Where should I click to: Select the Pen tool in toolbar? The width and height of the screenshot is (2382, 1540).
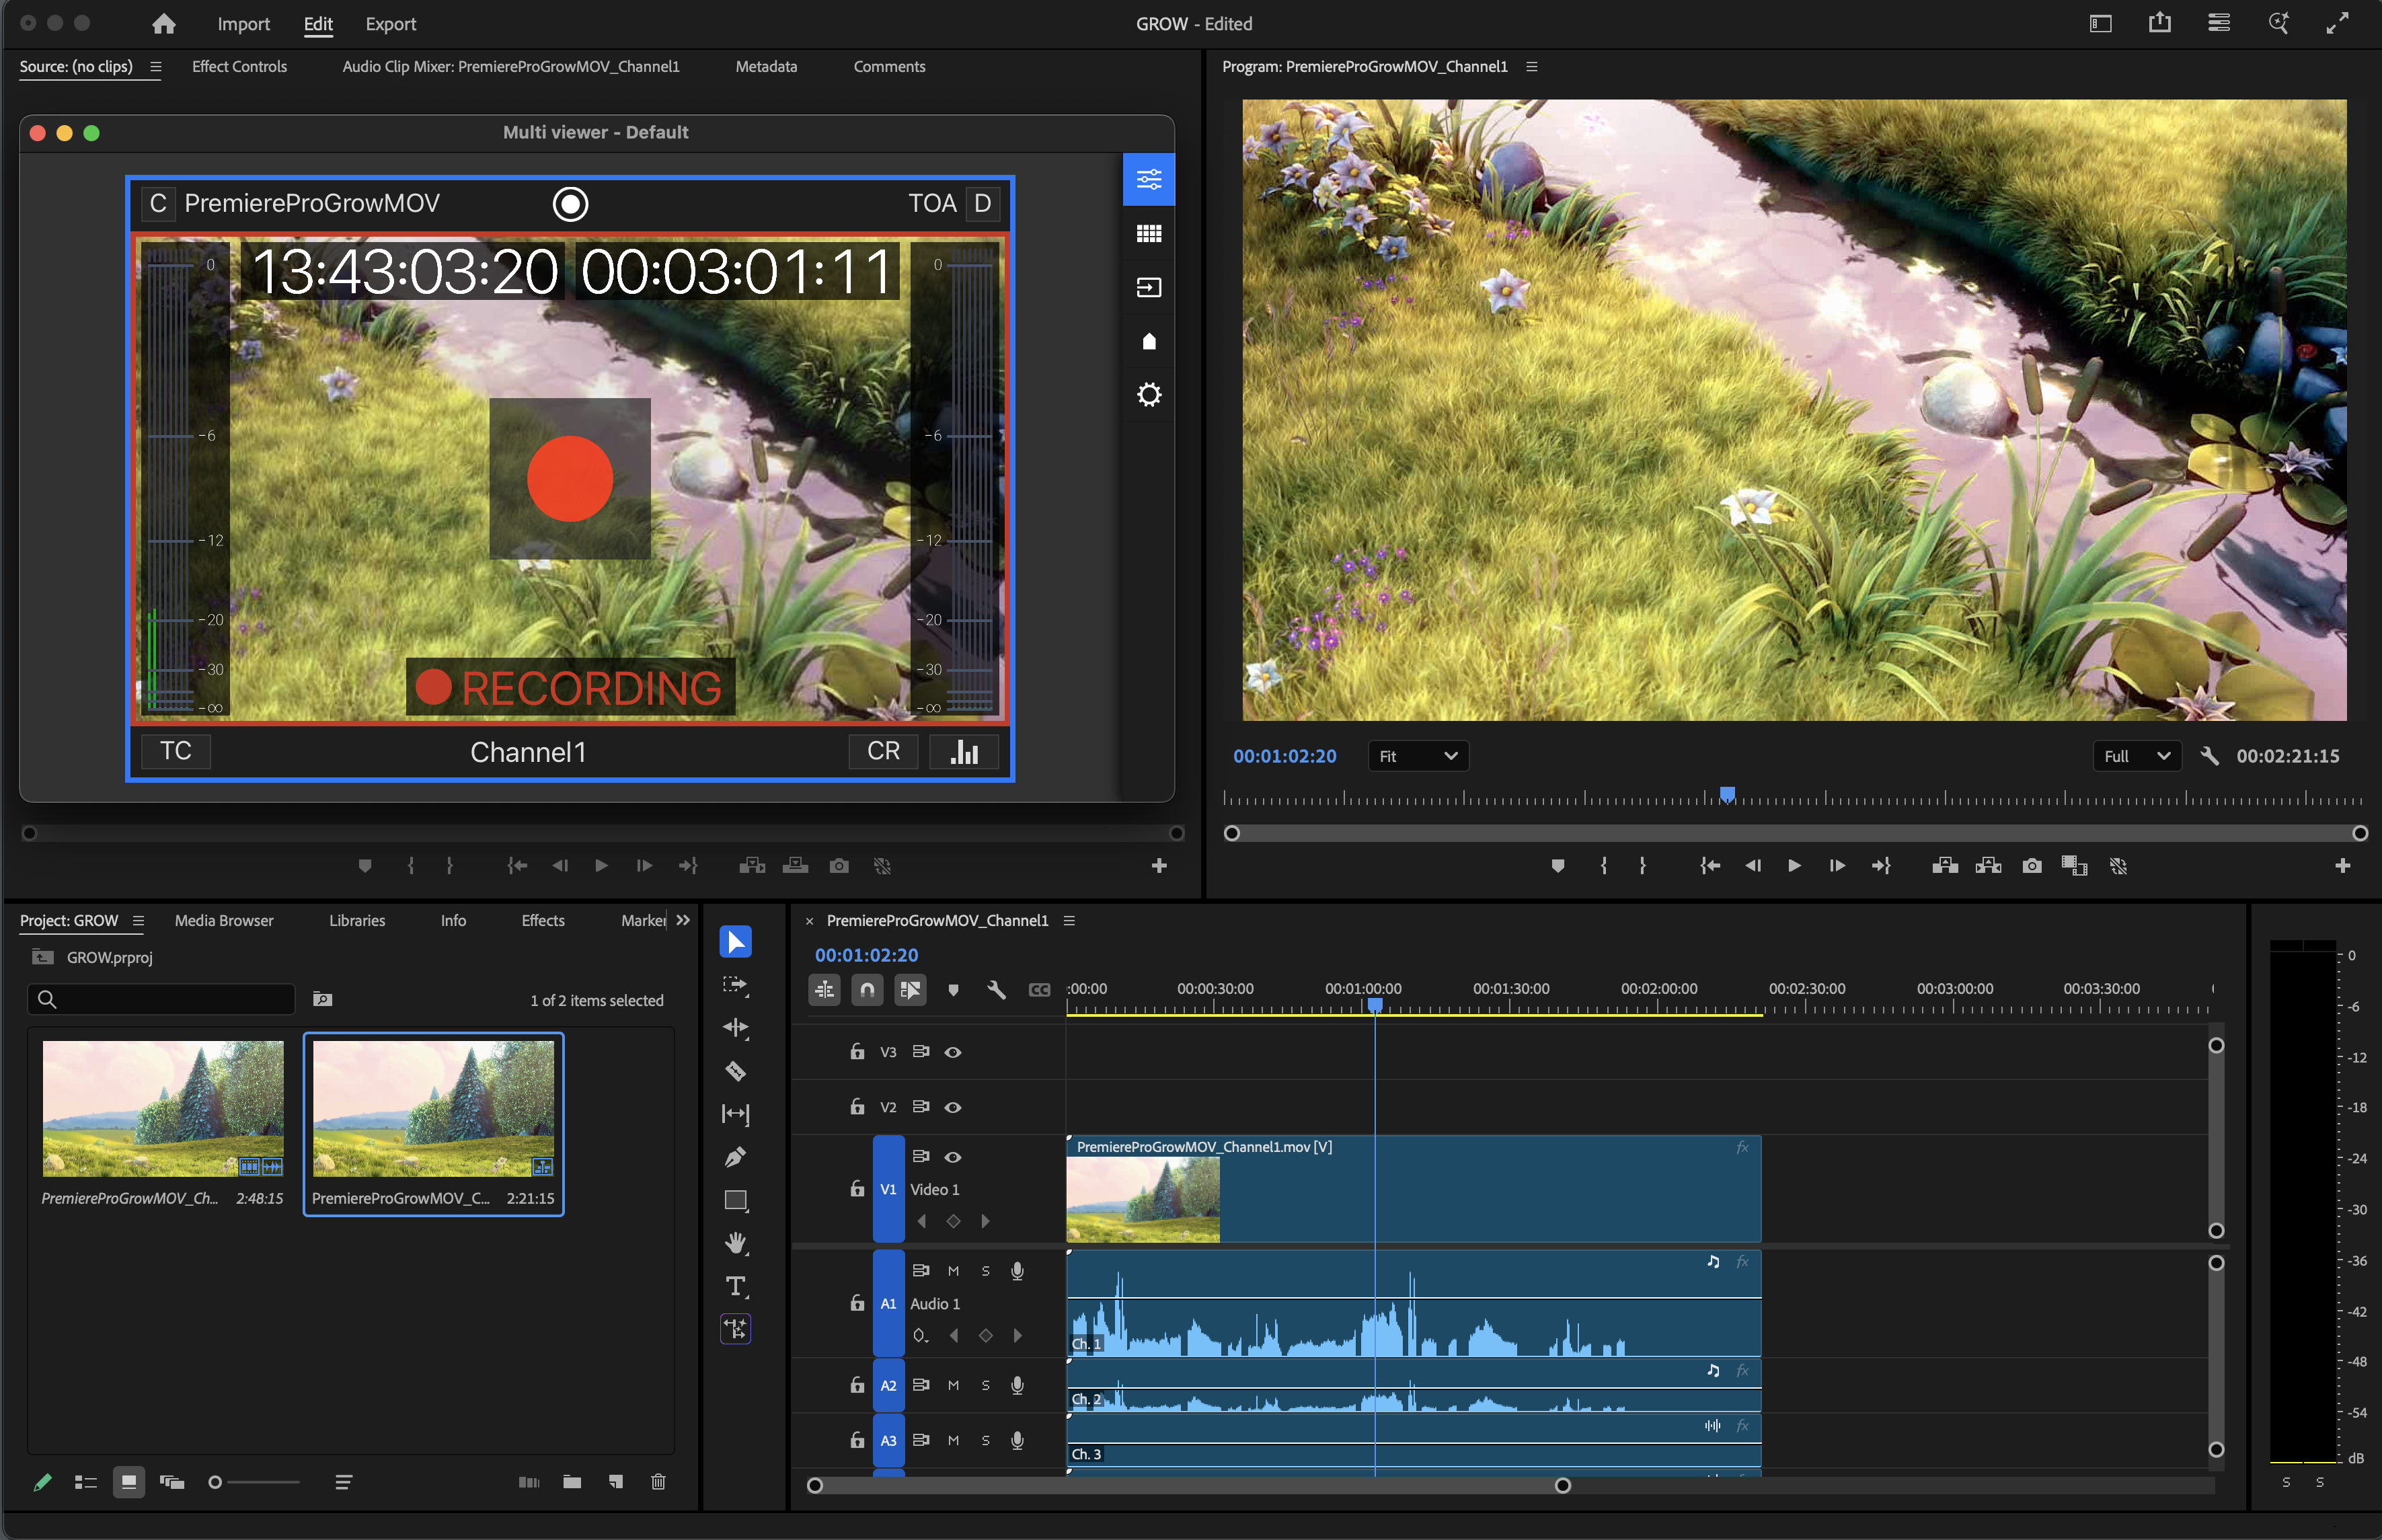pos(735,1157)
